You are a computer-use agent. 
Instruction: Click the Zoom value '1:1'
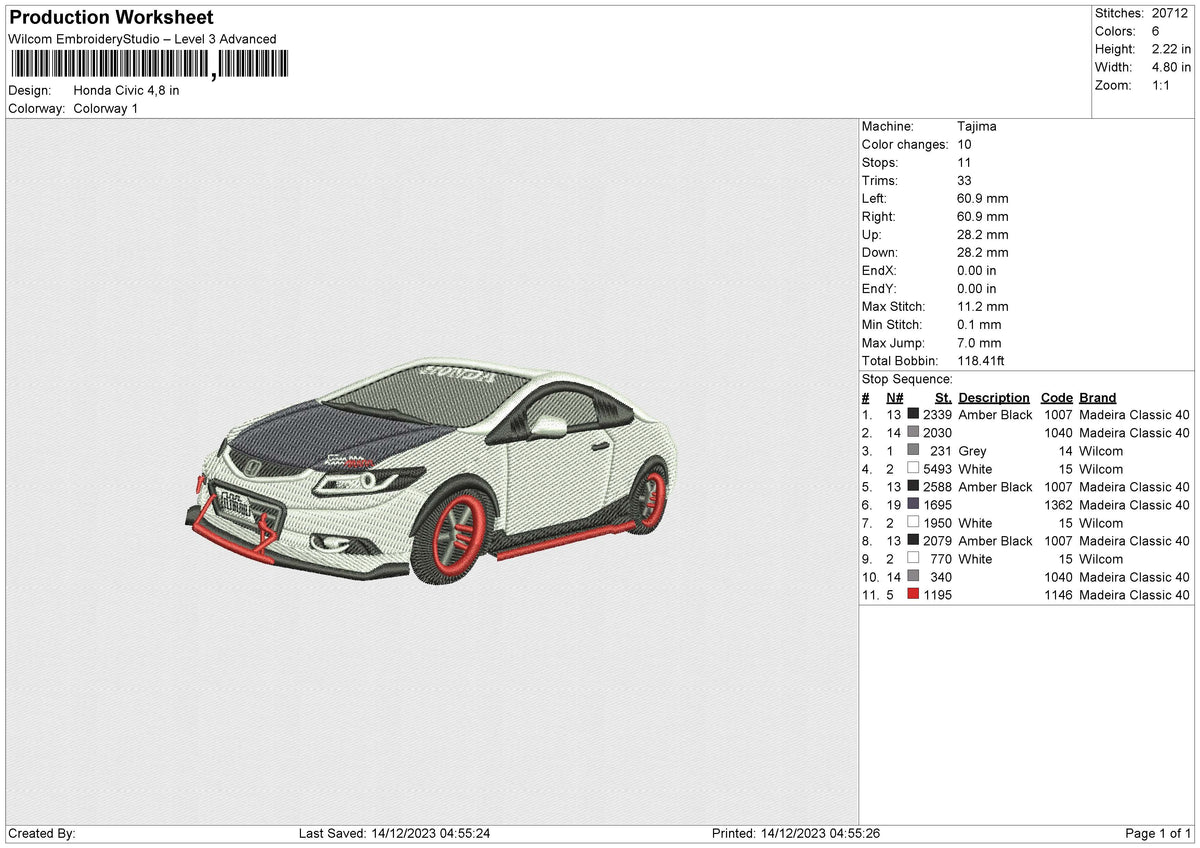[1162, 85]
